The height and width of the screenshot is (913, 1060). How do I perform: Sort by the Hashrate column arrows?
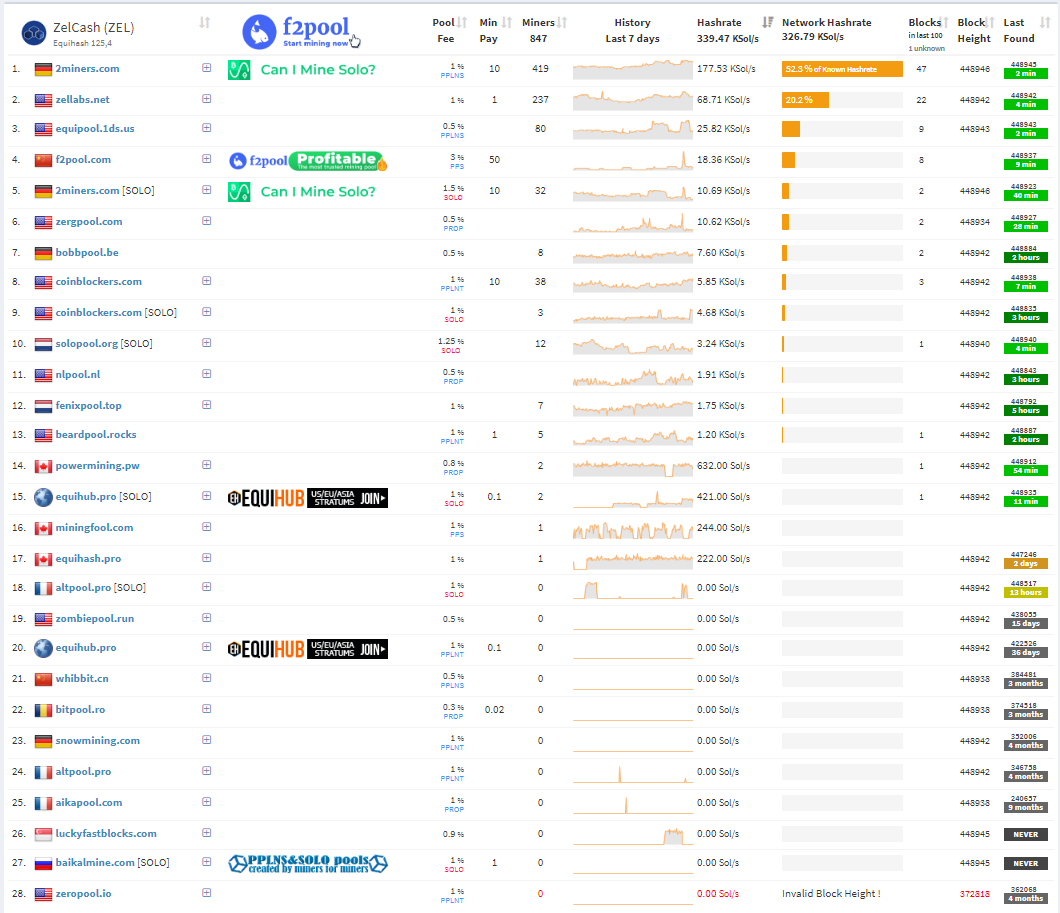tap(767, 22)
